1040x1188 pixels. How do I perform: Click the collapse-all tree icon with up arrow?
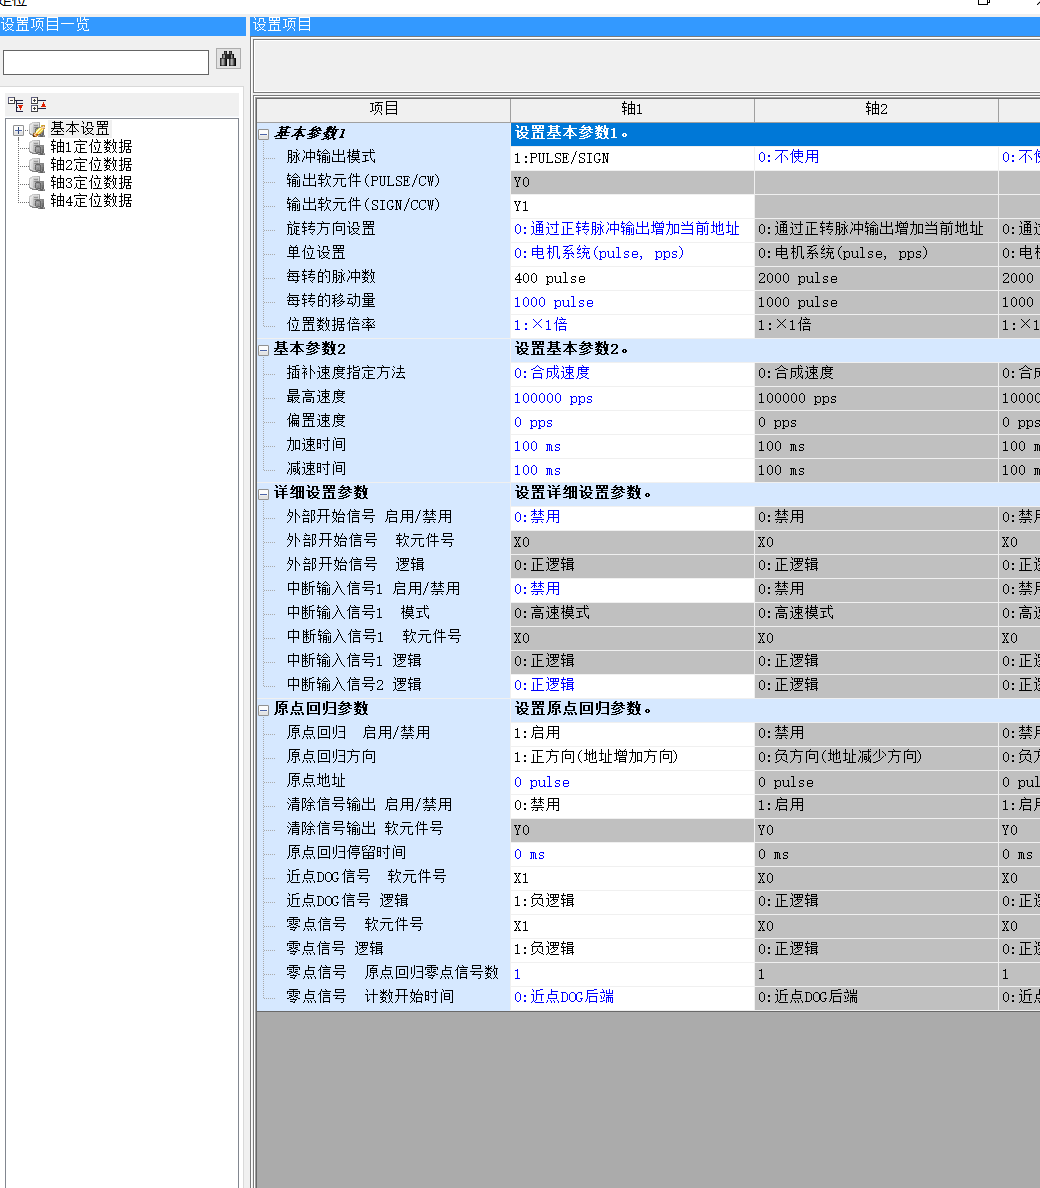(x=39, y=104)
